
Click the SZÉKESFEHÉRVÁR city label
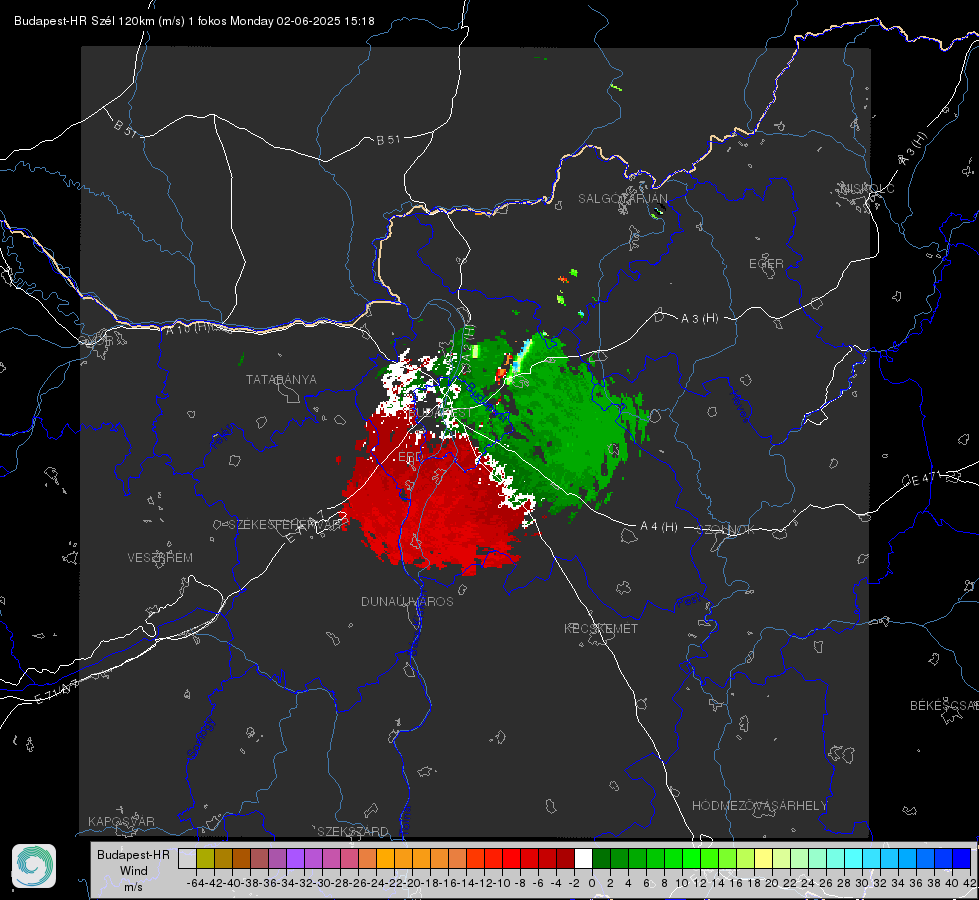285,525
